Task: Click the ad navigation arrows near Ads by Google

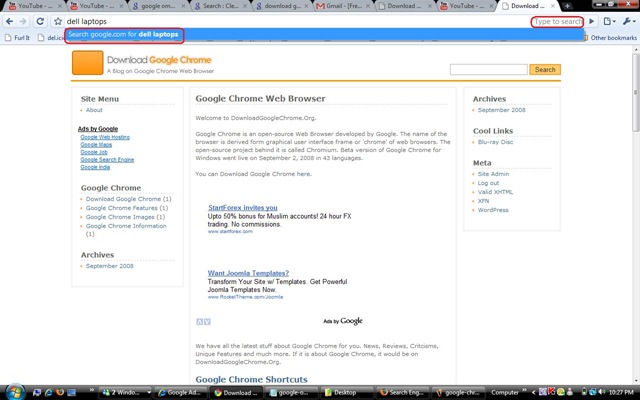Action: pyautogui.click(x=203, y=321)
